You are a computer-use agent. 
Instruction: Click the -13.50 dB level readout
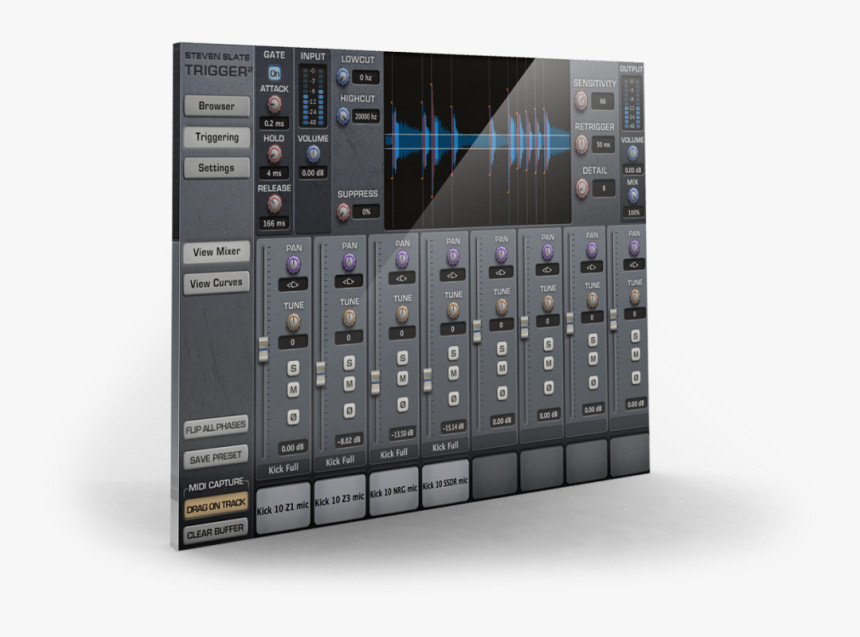tap(401, 434)
